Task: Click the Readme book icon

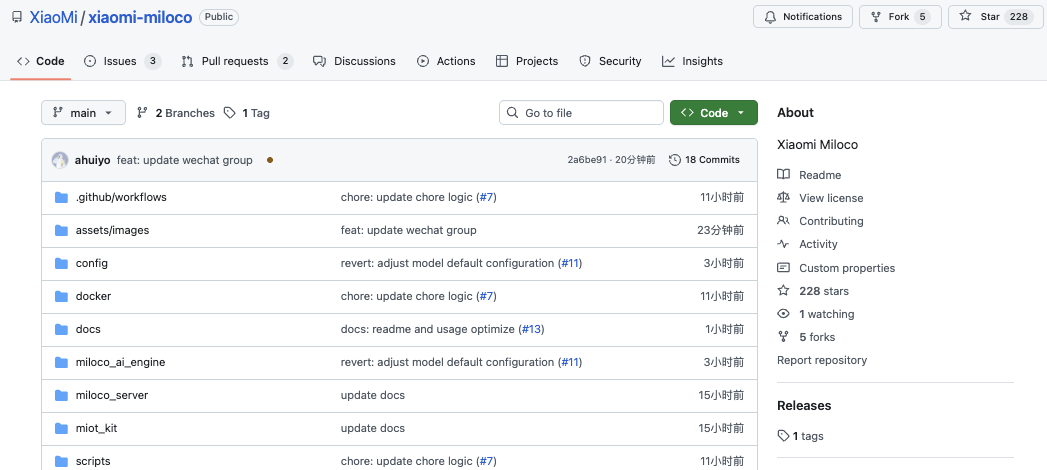Action: click(783, 175)
